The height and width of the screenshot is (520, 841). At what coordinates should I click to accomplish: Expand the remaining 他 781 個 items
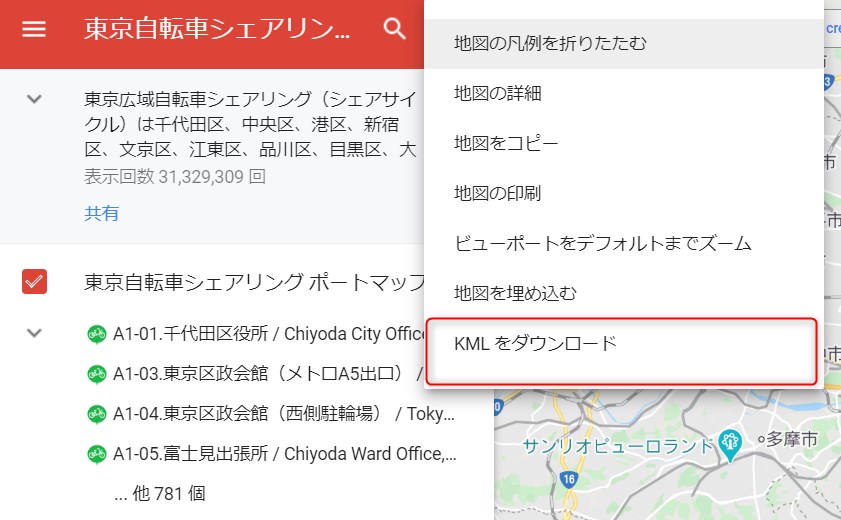click(158, 493)
